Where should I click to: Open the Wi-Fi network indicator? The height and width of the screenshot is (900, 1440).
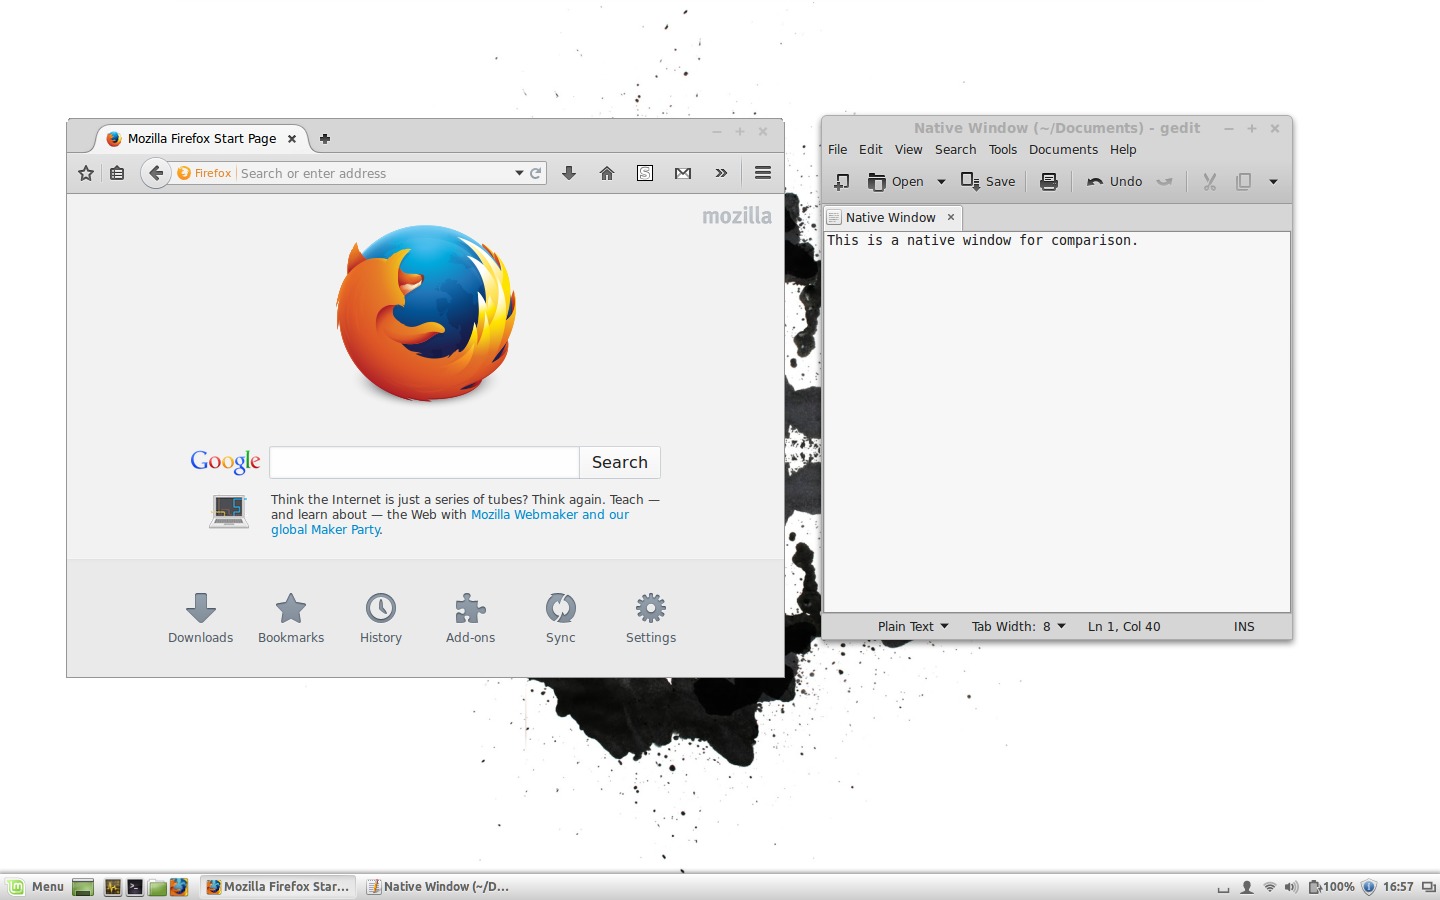point(1269,887)
